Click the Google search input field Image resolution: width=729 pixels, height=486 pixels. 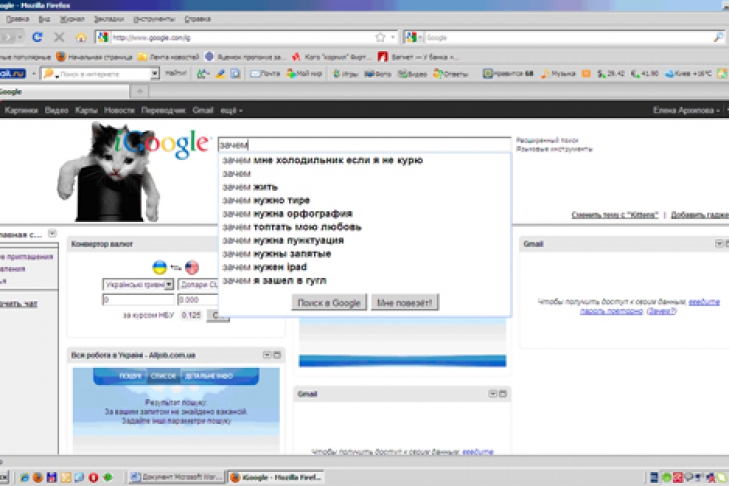point(365,145)
